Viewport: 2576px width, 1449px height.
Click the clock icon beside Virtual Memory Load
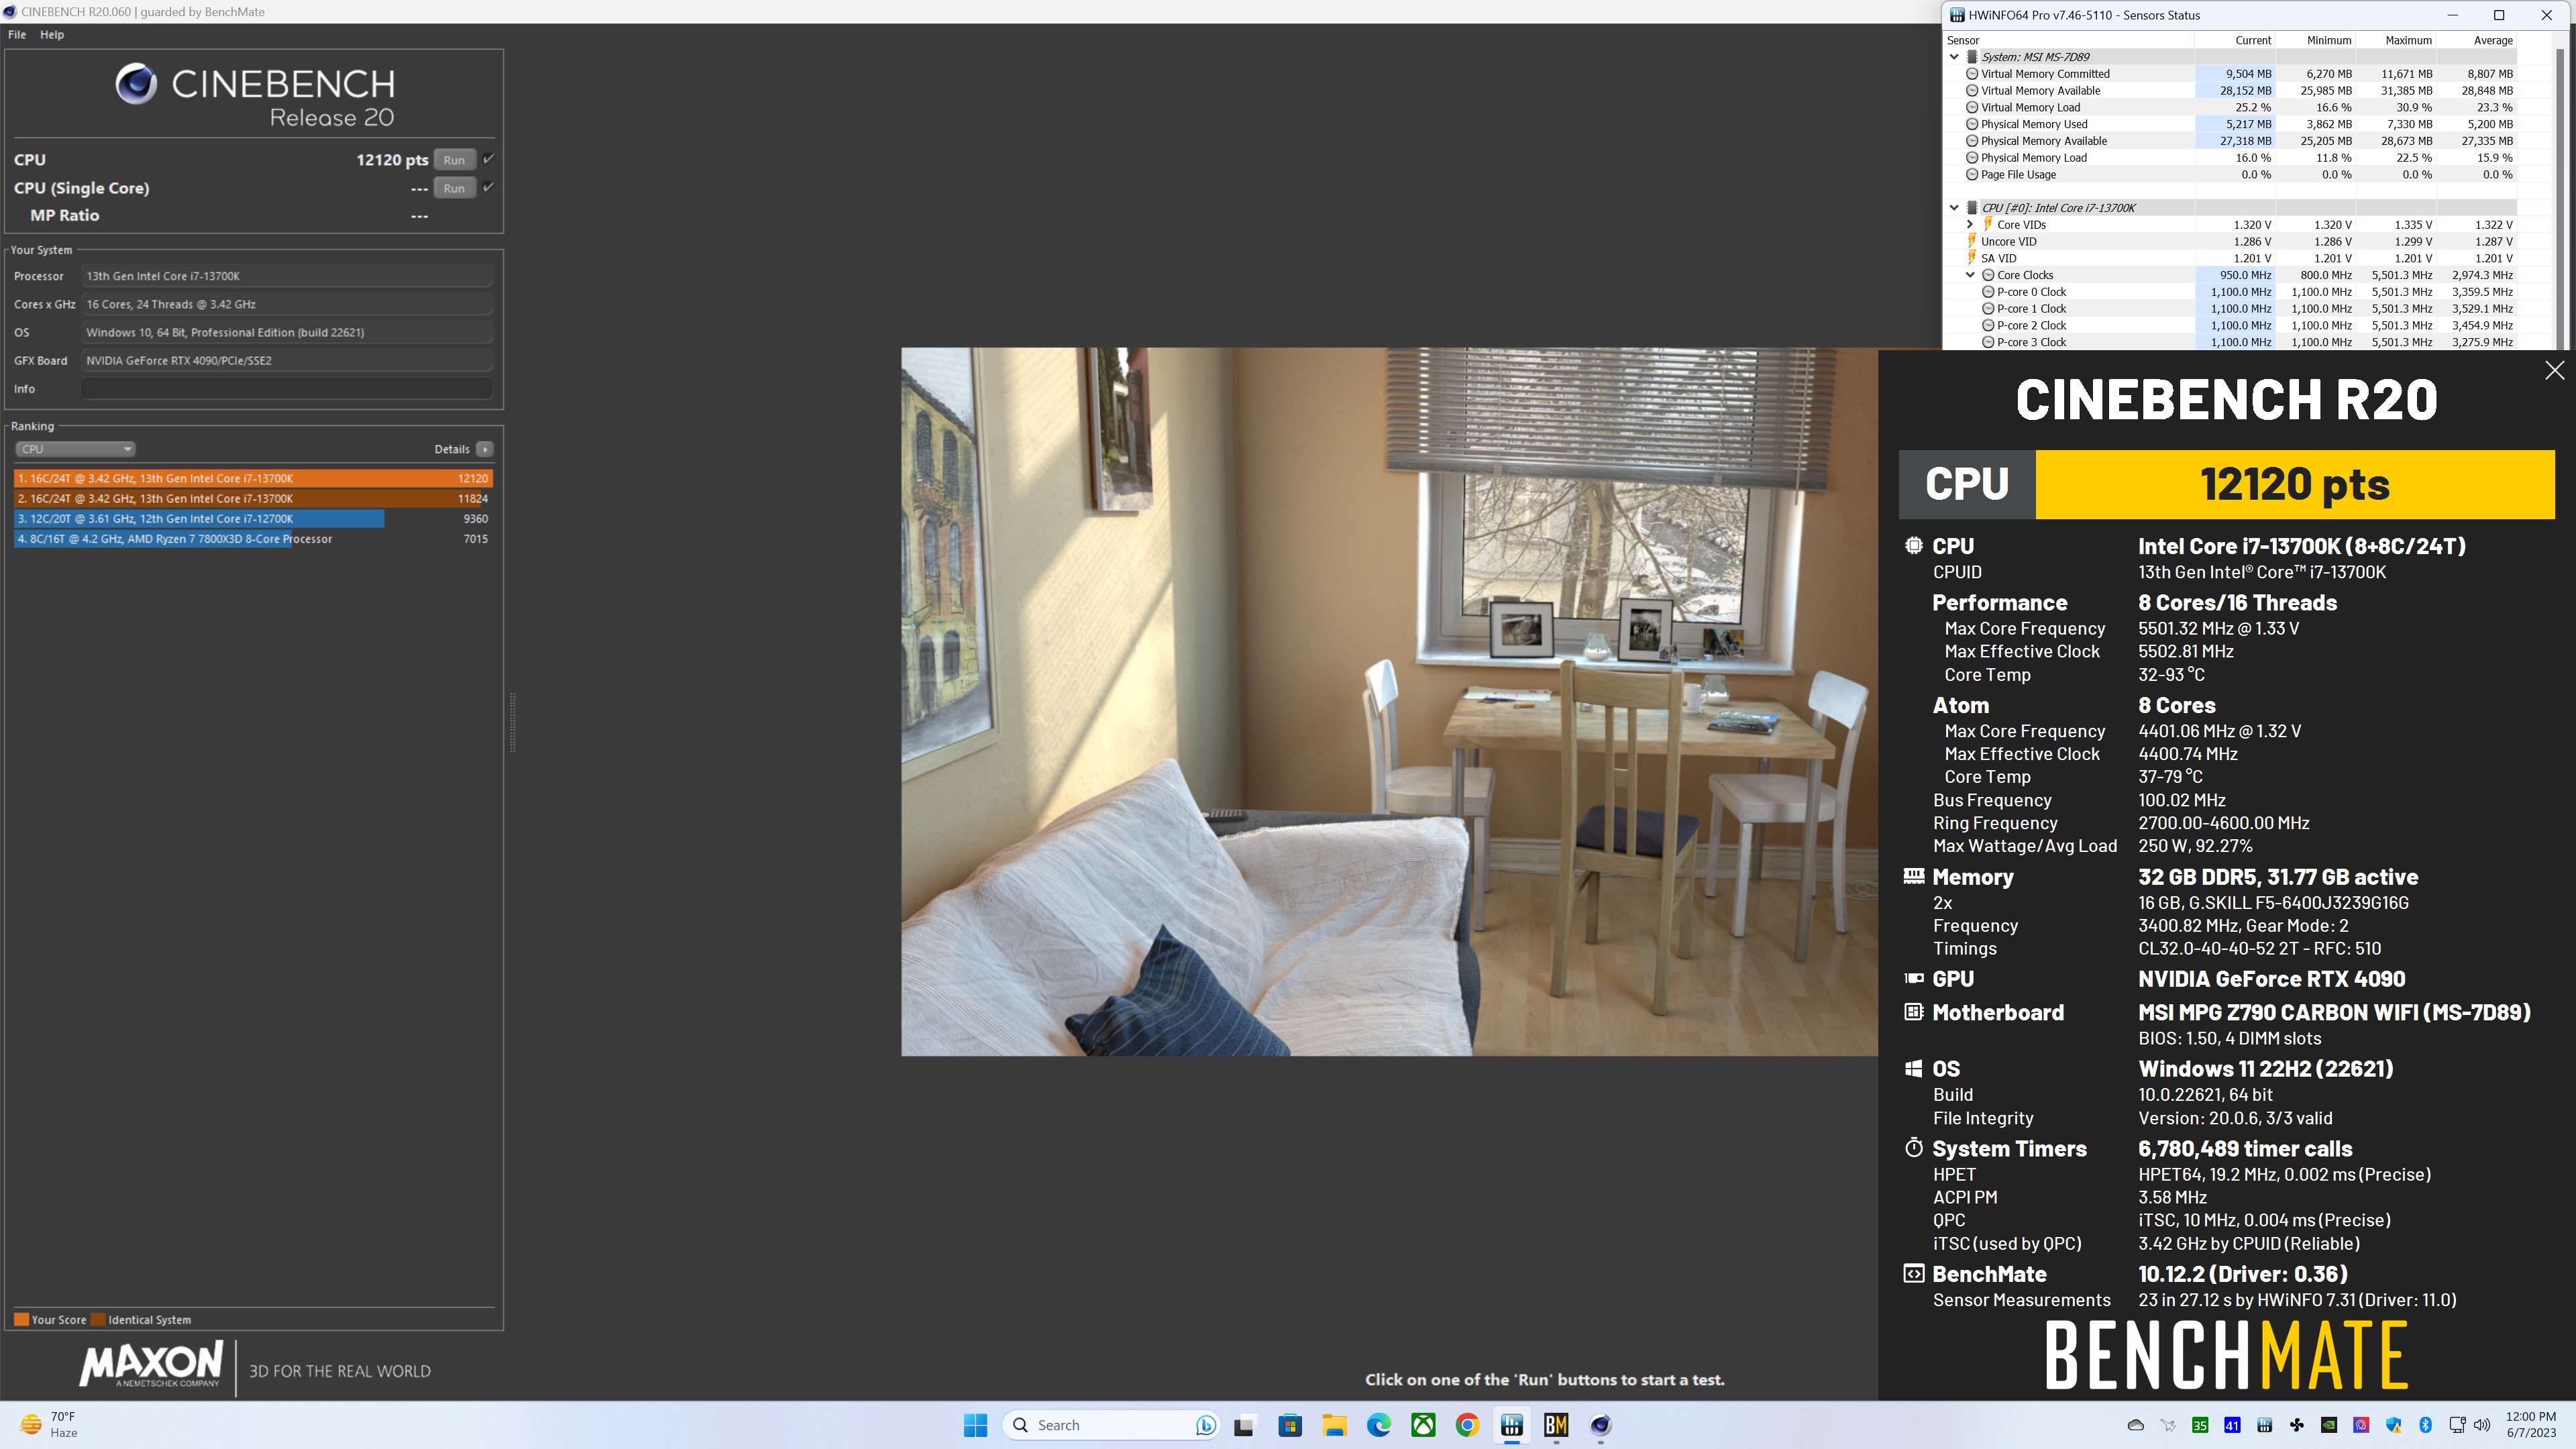tap(1972, 108)
